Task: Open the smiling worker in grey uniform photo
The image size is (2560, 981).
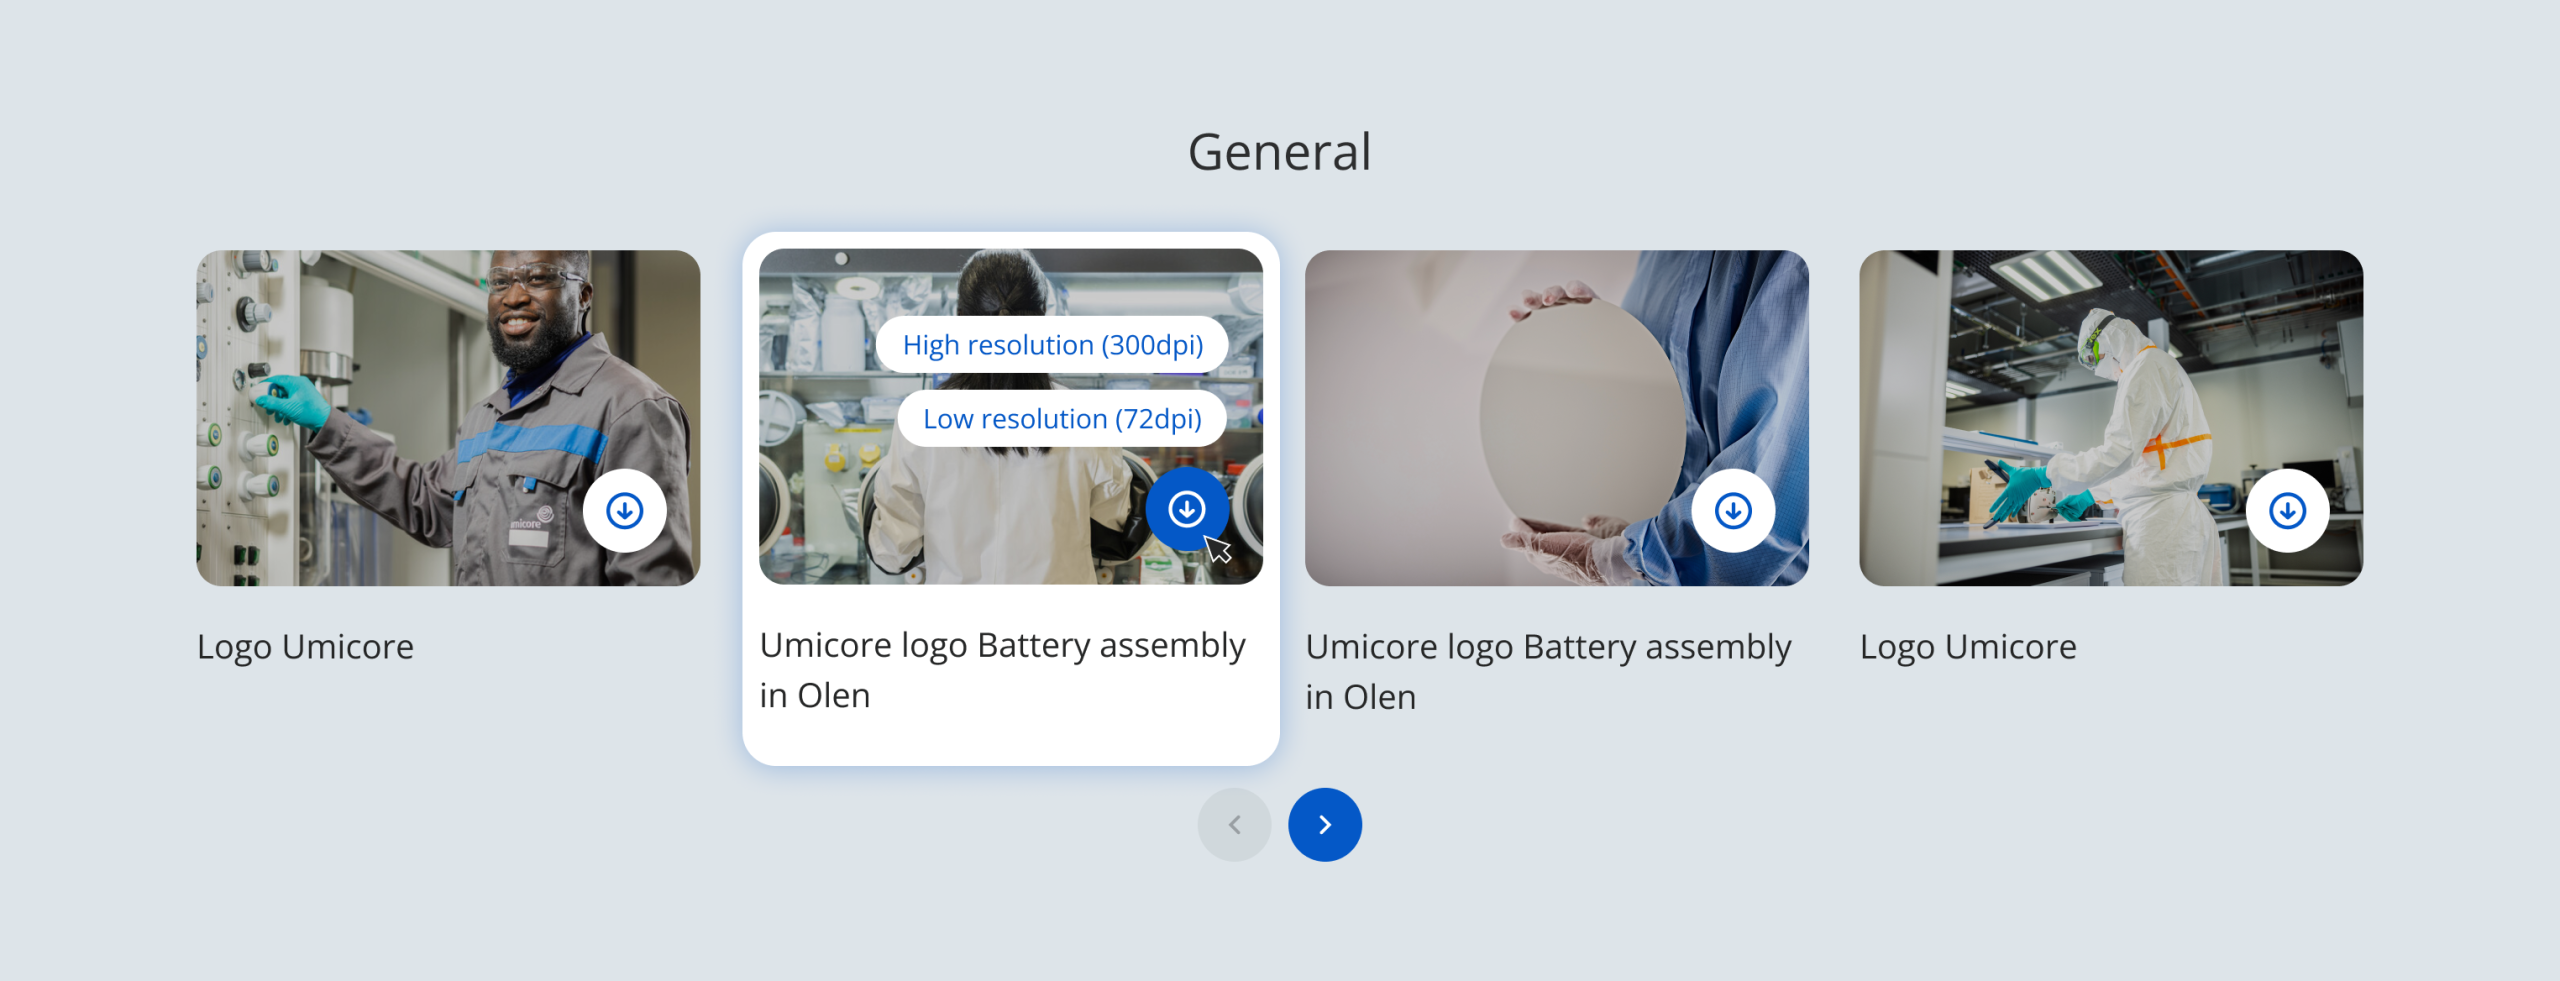Action: tap(448, 418)
